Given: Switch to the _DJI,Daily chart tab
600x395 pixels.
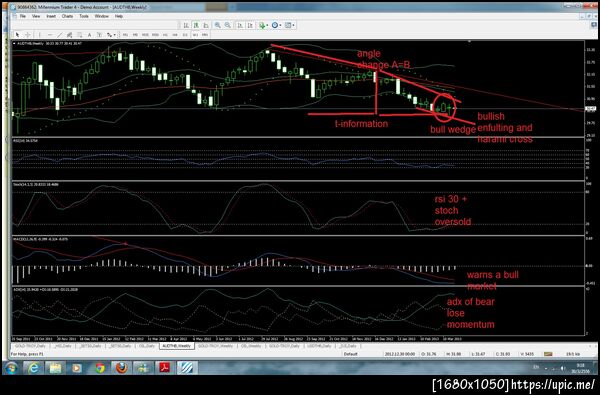Looking at the screenshot, I should coord(348,346).
